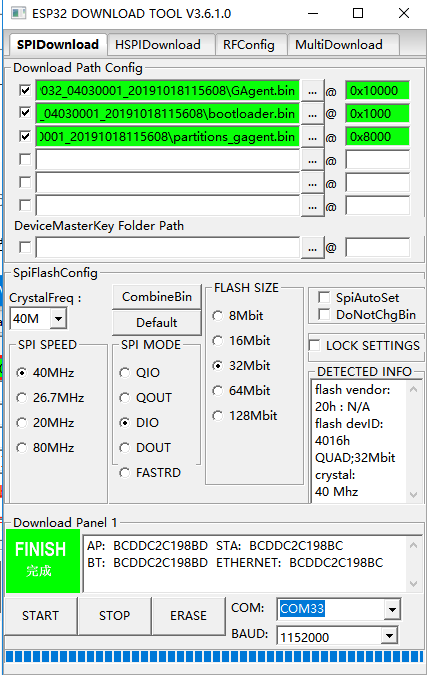Browse file for GAgent.bin path row
Image resolution: width=427 pixels, height=675 pixels.
click(313, 91)
